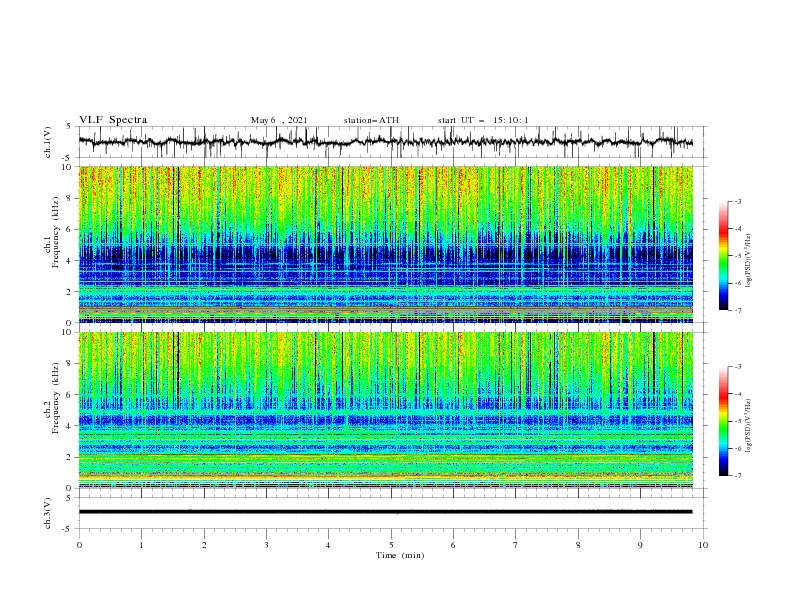
Task: Click the ch.1 frequency tick label "10"
Action: click(67, 167)
